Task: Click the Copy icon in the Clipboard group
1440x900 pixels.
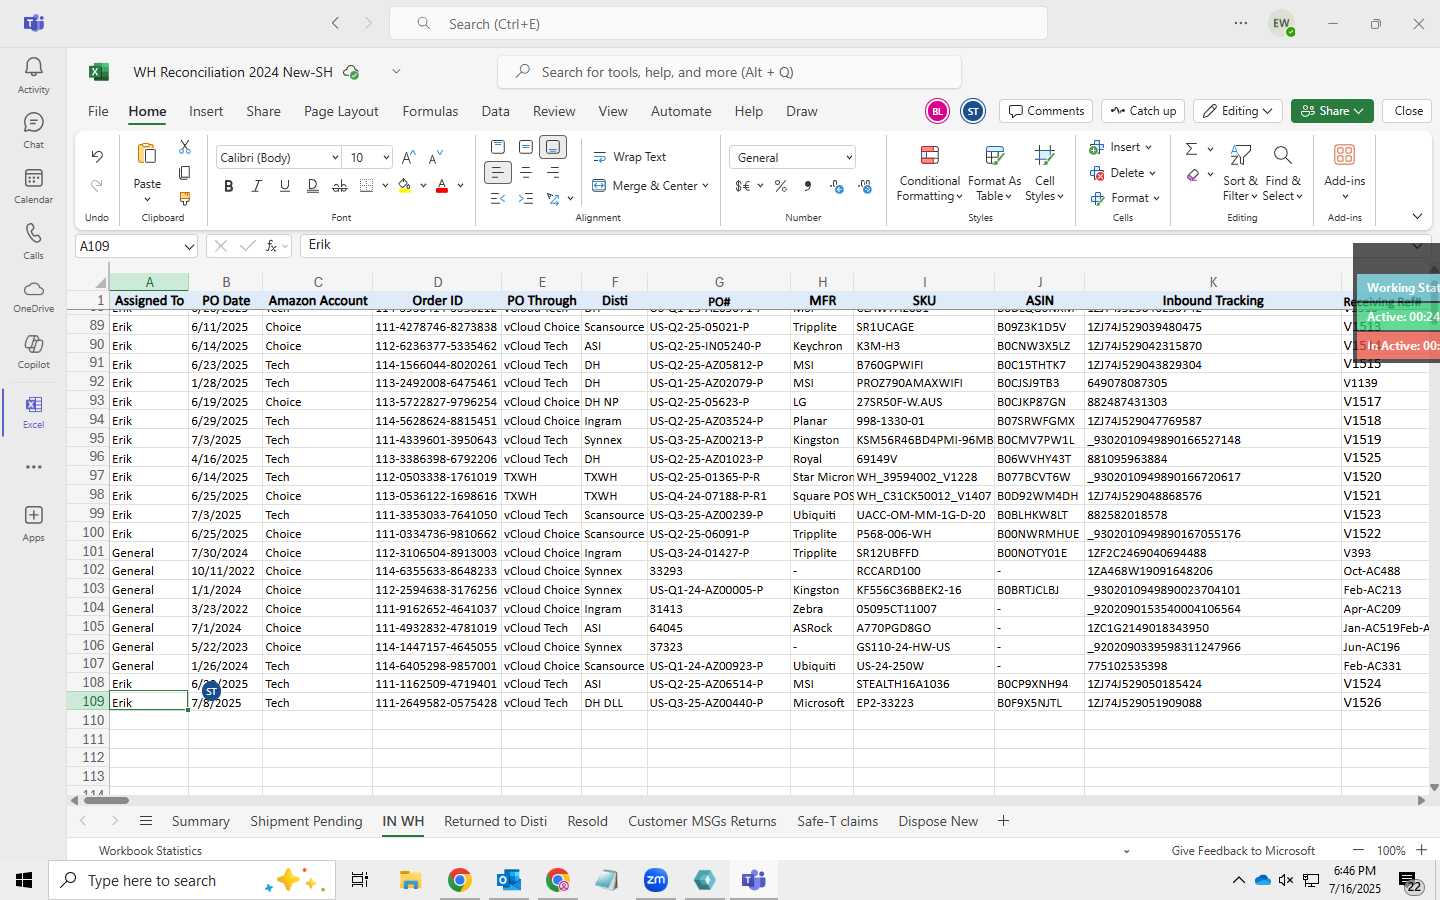Action: 184,173
